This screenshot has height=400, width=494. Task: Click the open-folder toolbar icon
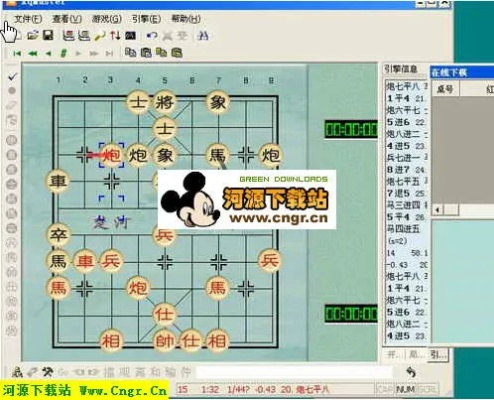[x=33, y=35]
